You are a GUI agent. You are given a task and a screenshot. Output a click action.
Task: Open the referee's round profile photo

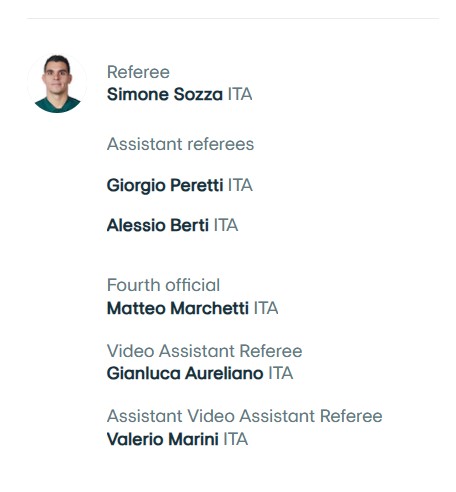(57, 83)
